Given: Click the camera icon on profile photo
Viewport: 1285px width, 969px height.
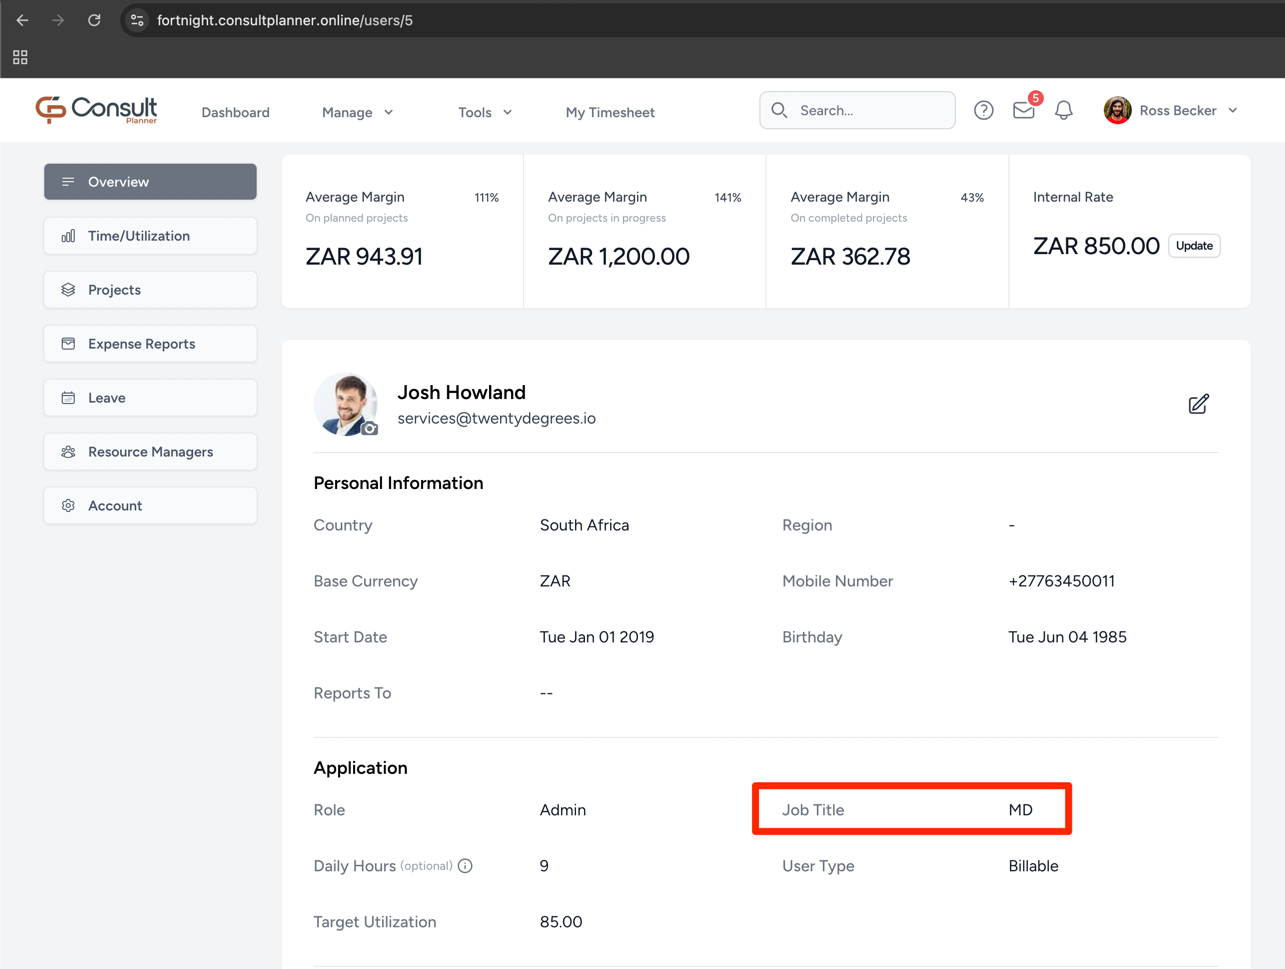Looking at the screenshot, I should click(370, 428).
